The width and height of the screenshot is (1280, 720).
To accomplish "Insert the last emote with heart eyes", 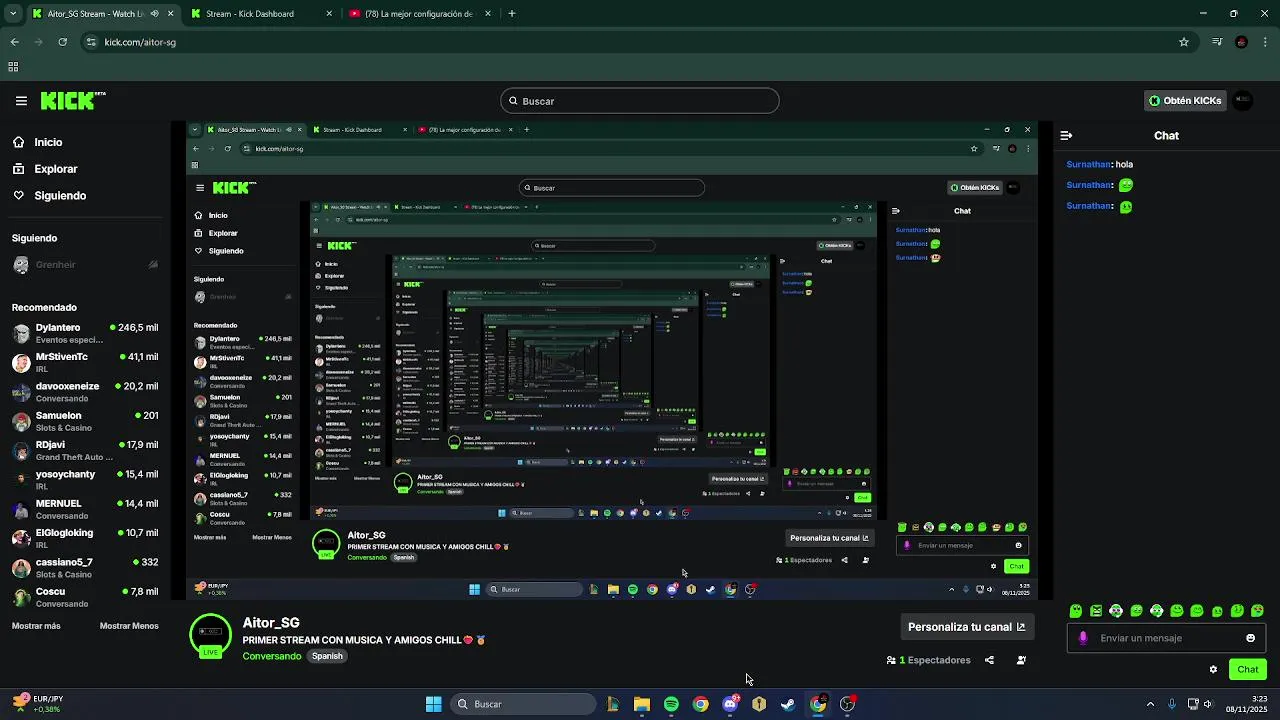I will 1258,610.
